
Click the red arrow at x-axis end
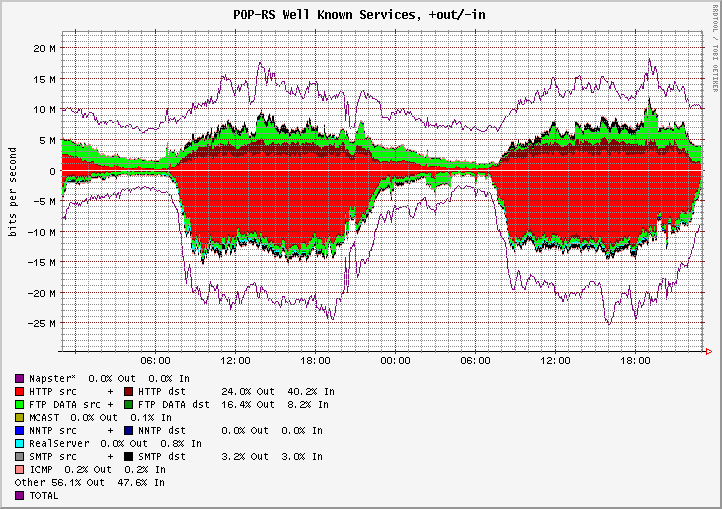tap(709, 351)
